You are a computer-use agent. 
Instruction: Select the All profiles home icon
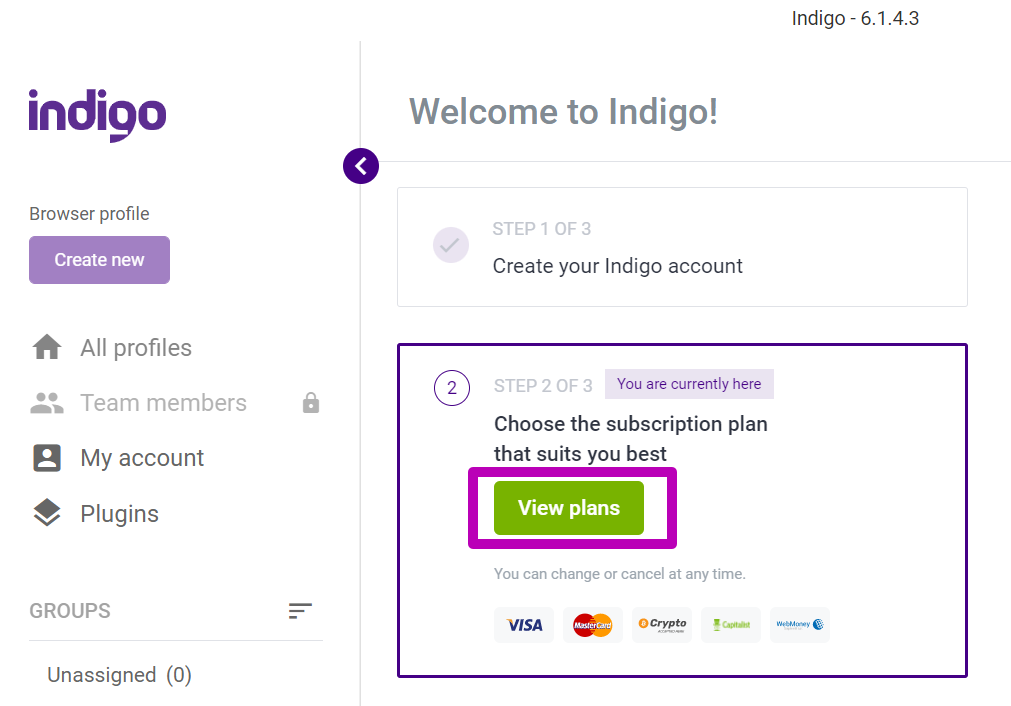(x=47, y=347)
